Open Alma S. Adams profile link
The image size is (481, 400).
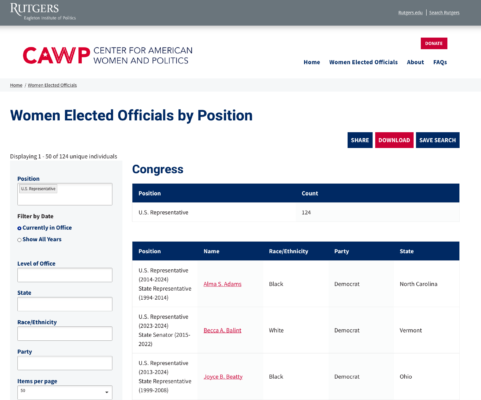pyautogui.click(x=222, y=284)
